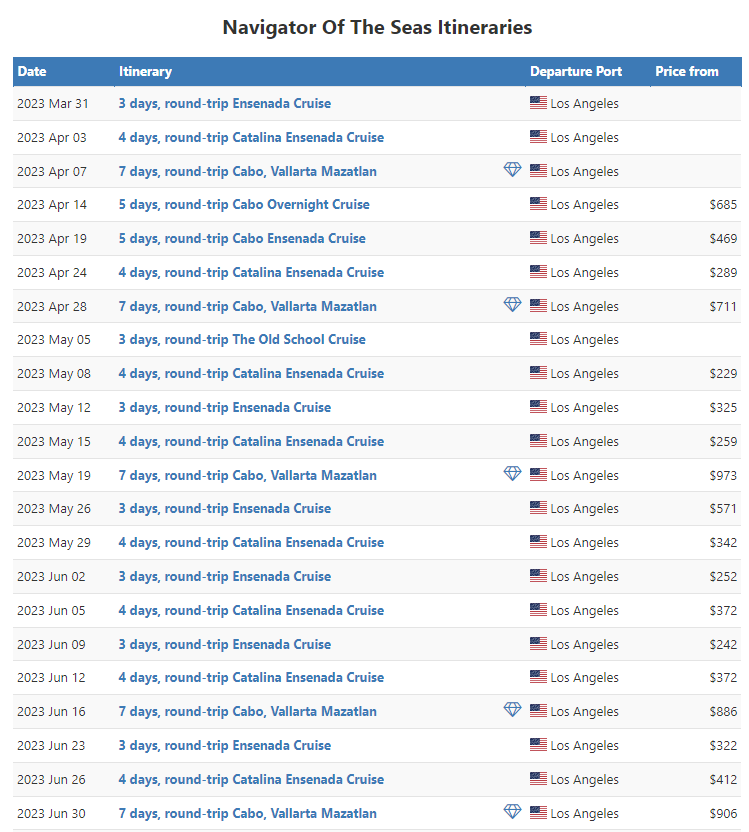This screenshot has height=832, width=749.
Task: Open the 5 days Cabo Ensenada Cruise link
Action: coord(242,238)
